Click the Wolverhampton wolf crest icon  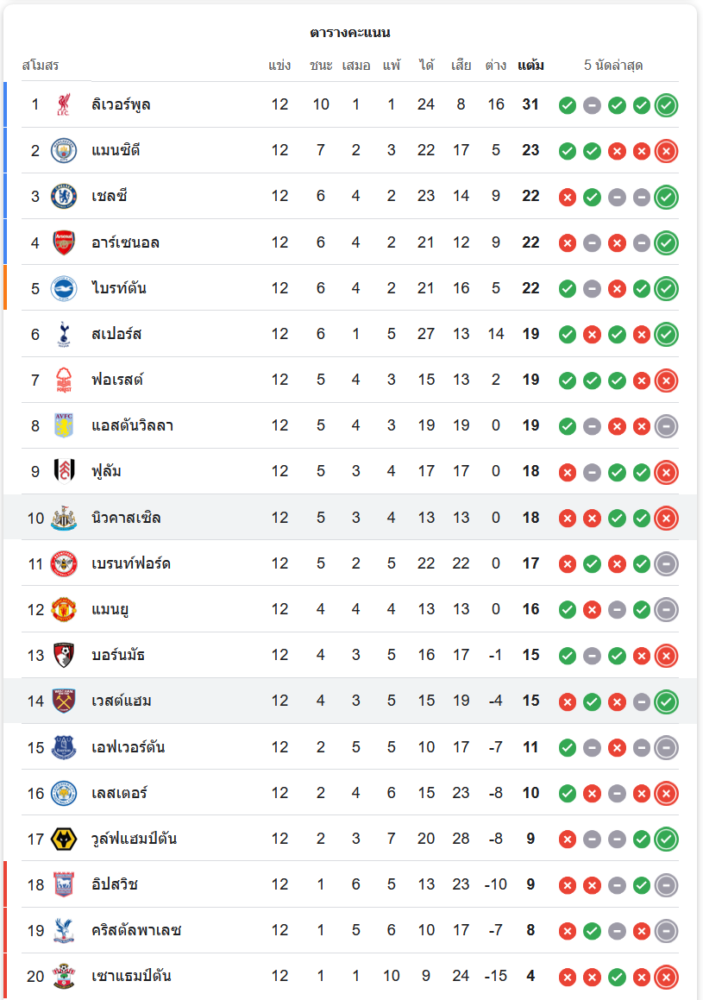click(x=64, y=839)
